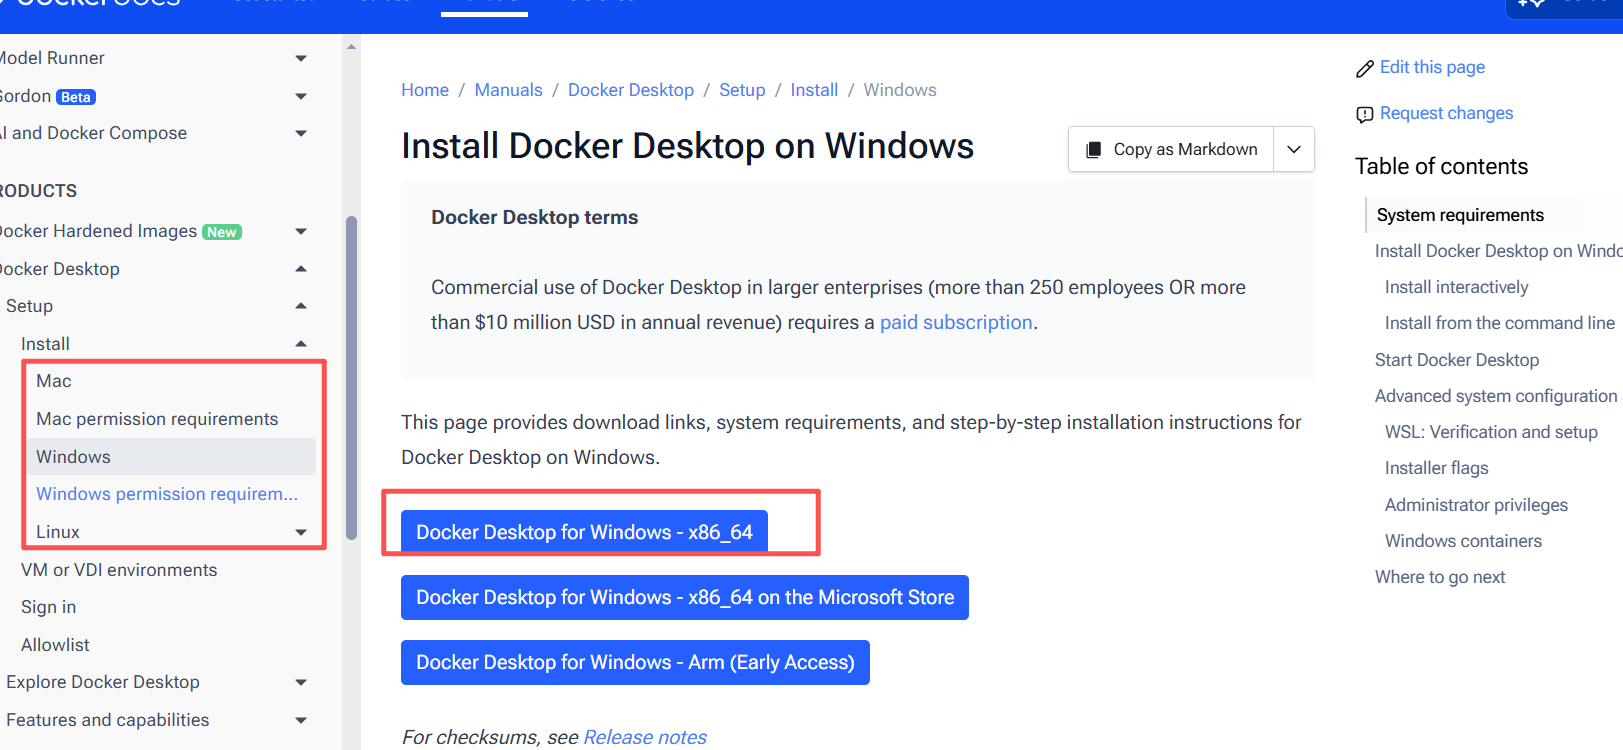
Task: Expand the Explore Docker Desktop section
Action: pyautogui.click(x=301, y=683)
